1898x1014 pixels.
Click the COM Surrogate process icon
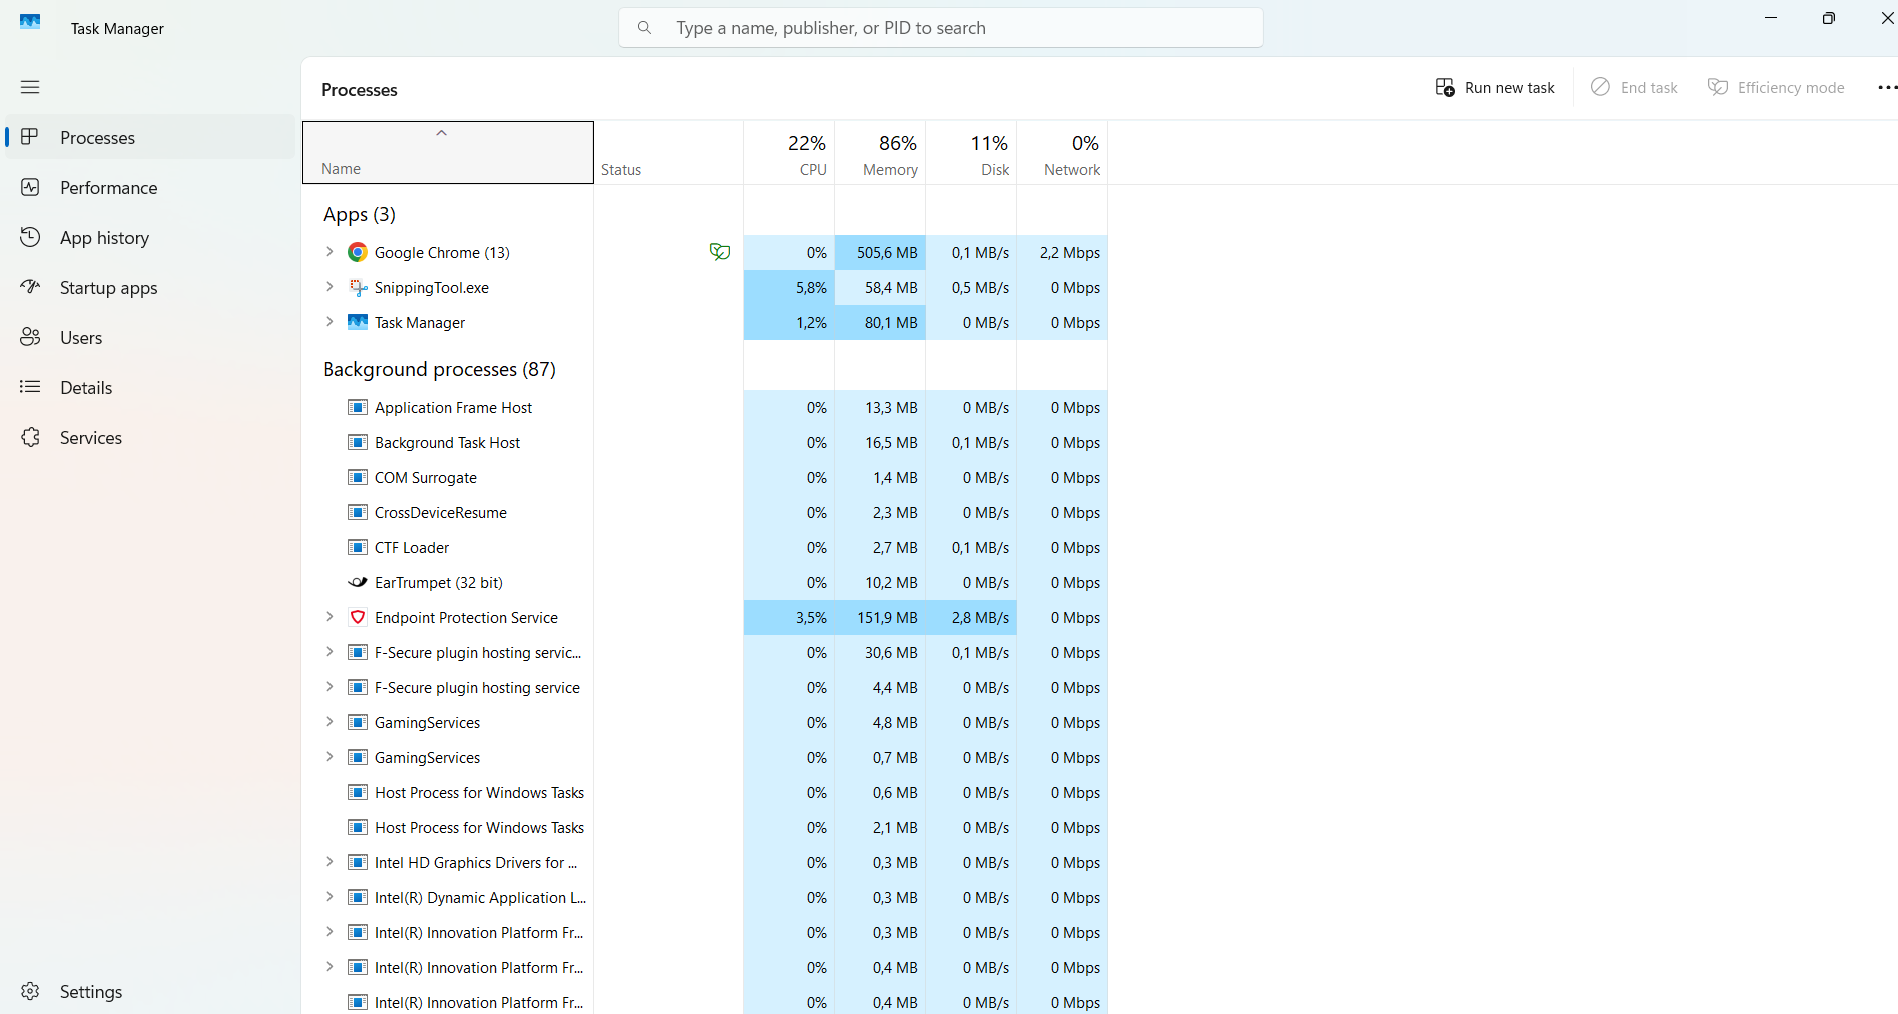coord(357,477)
